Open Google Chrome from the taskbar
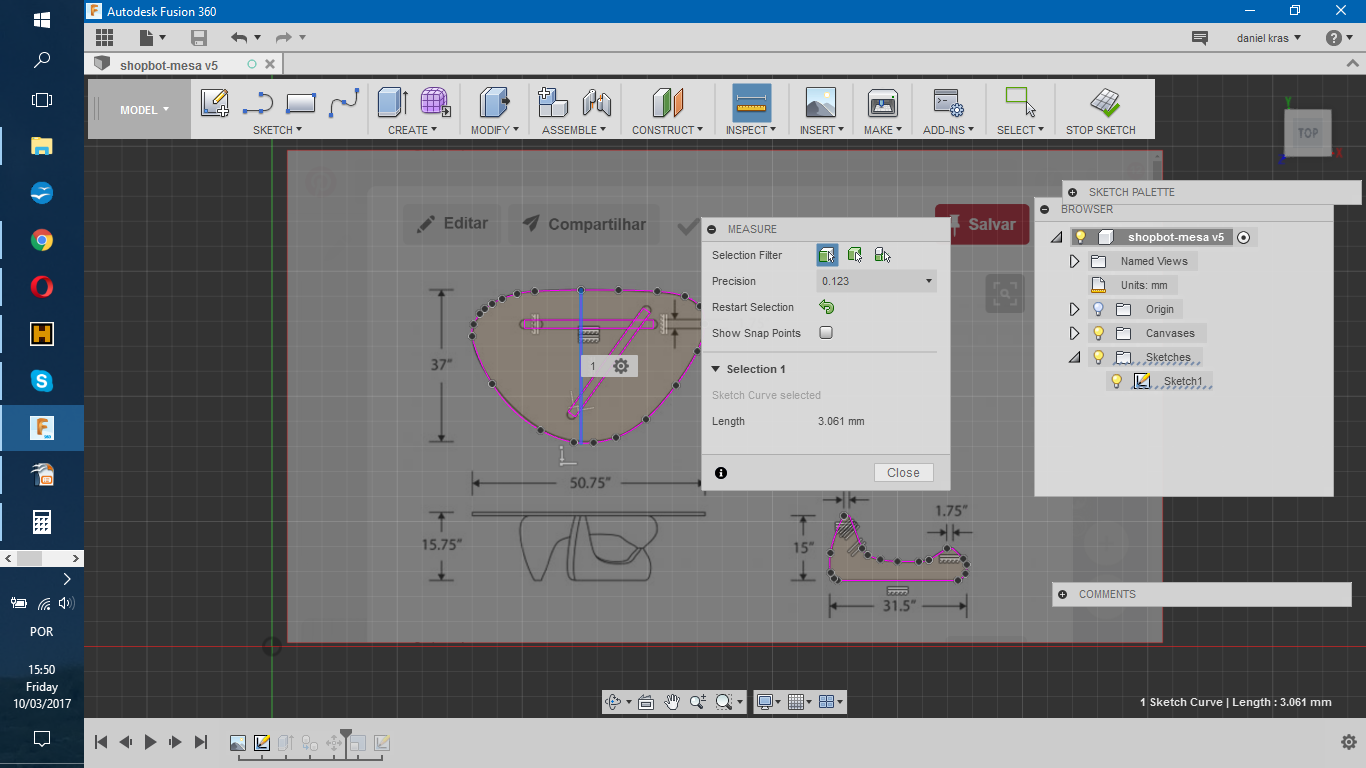The width and height of the screenshot is (1366, 768). point(42,240)
